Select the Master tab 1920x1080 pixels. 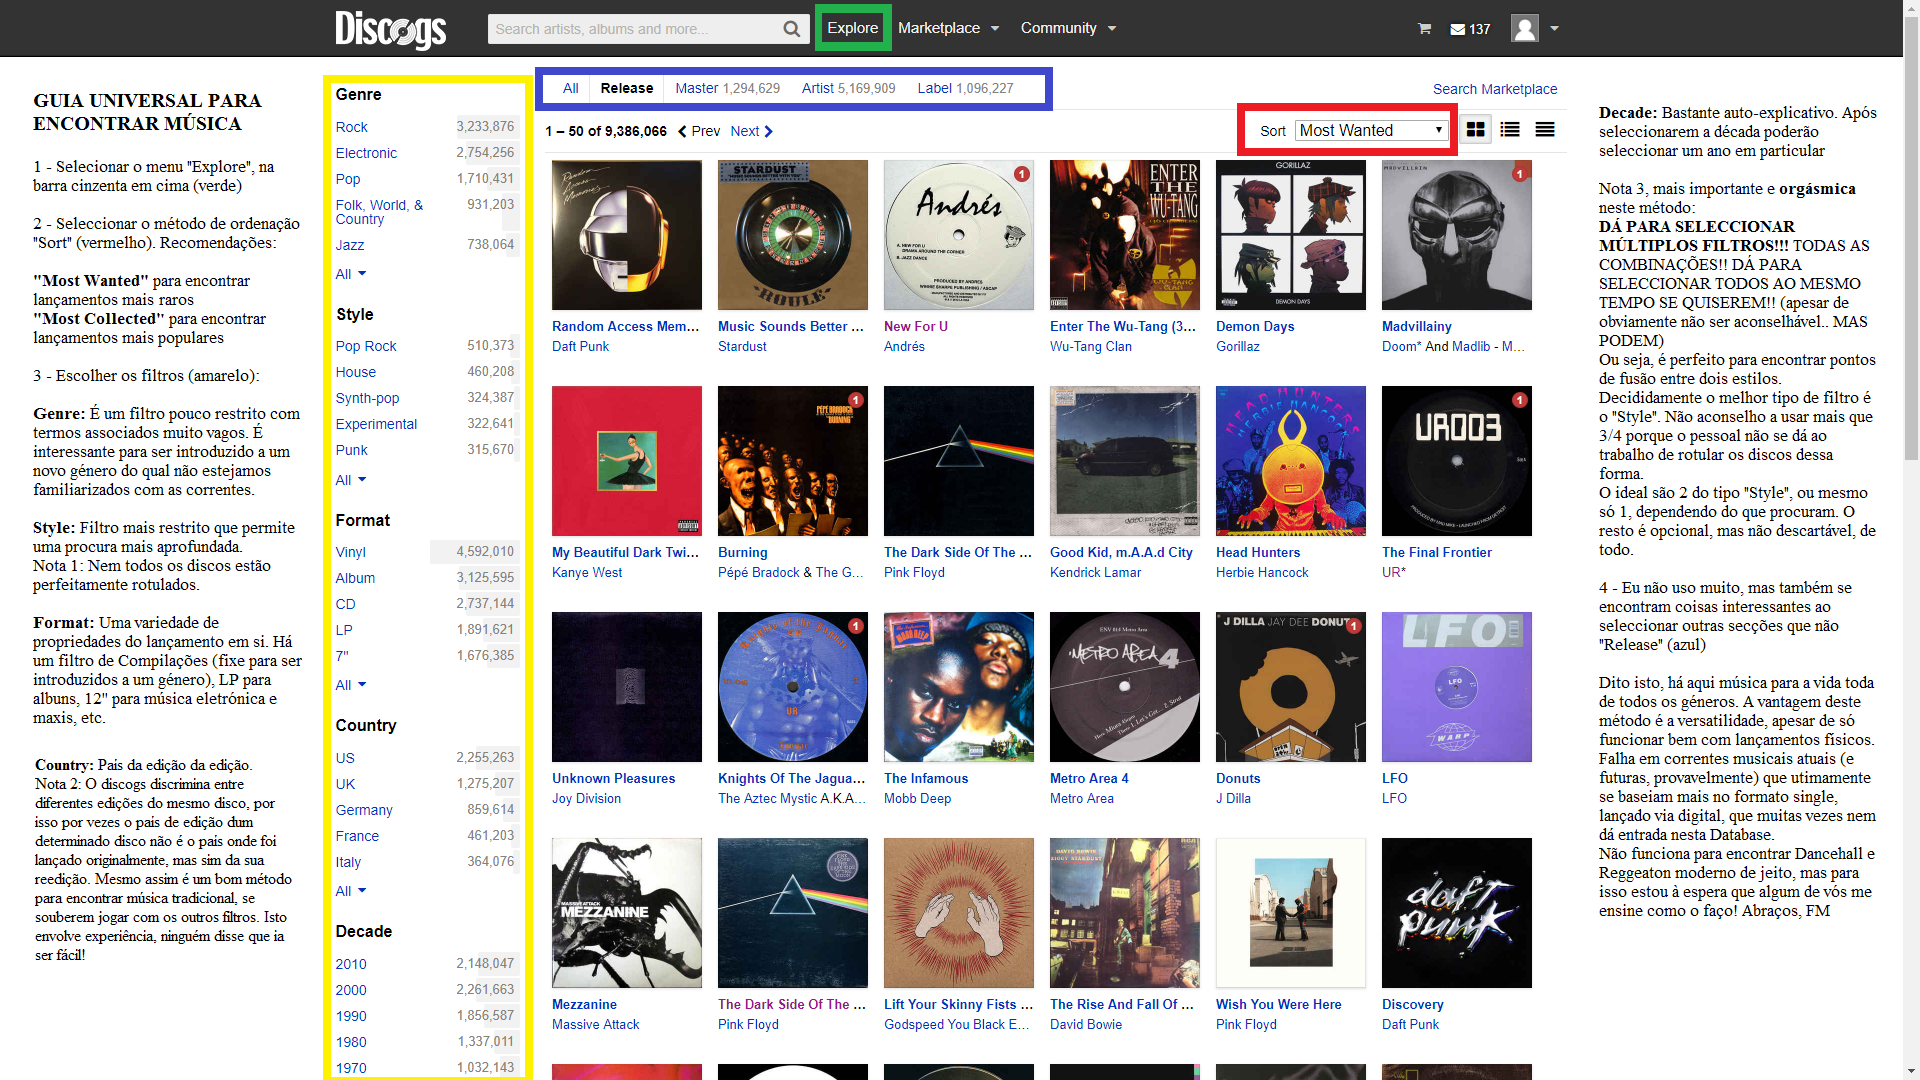tap(727, 88)
